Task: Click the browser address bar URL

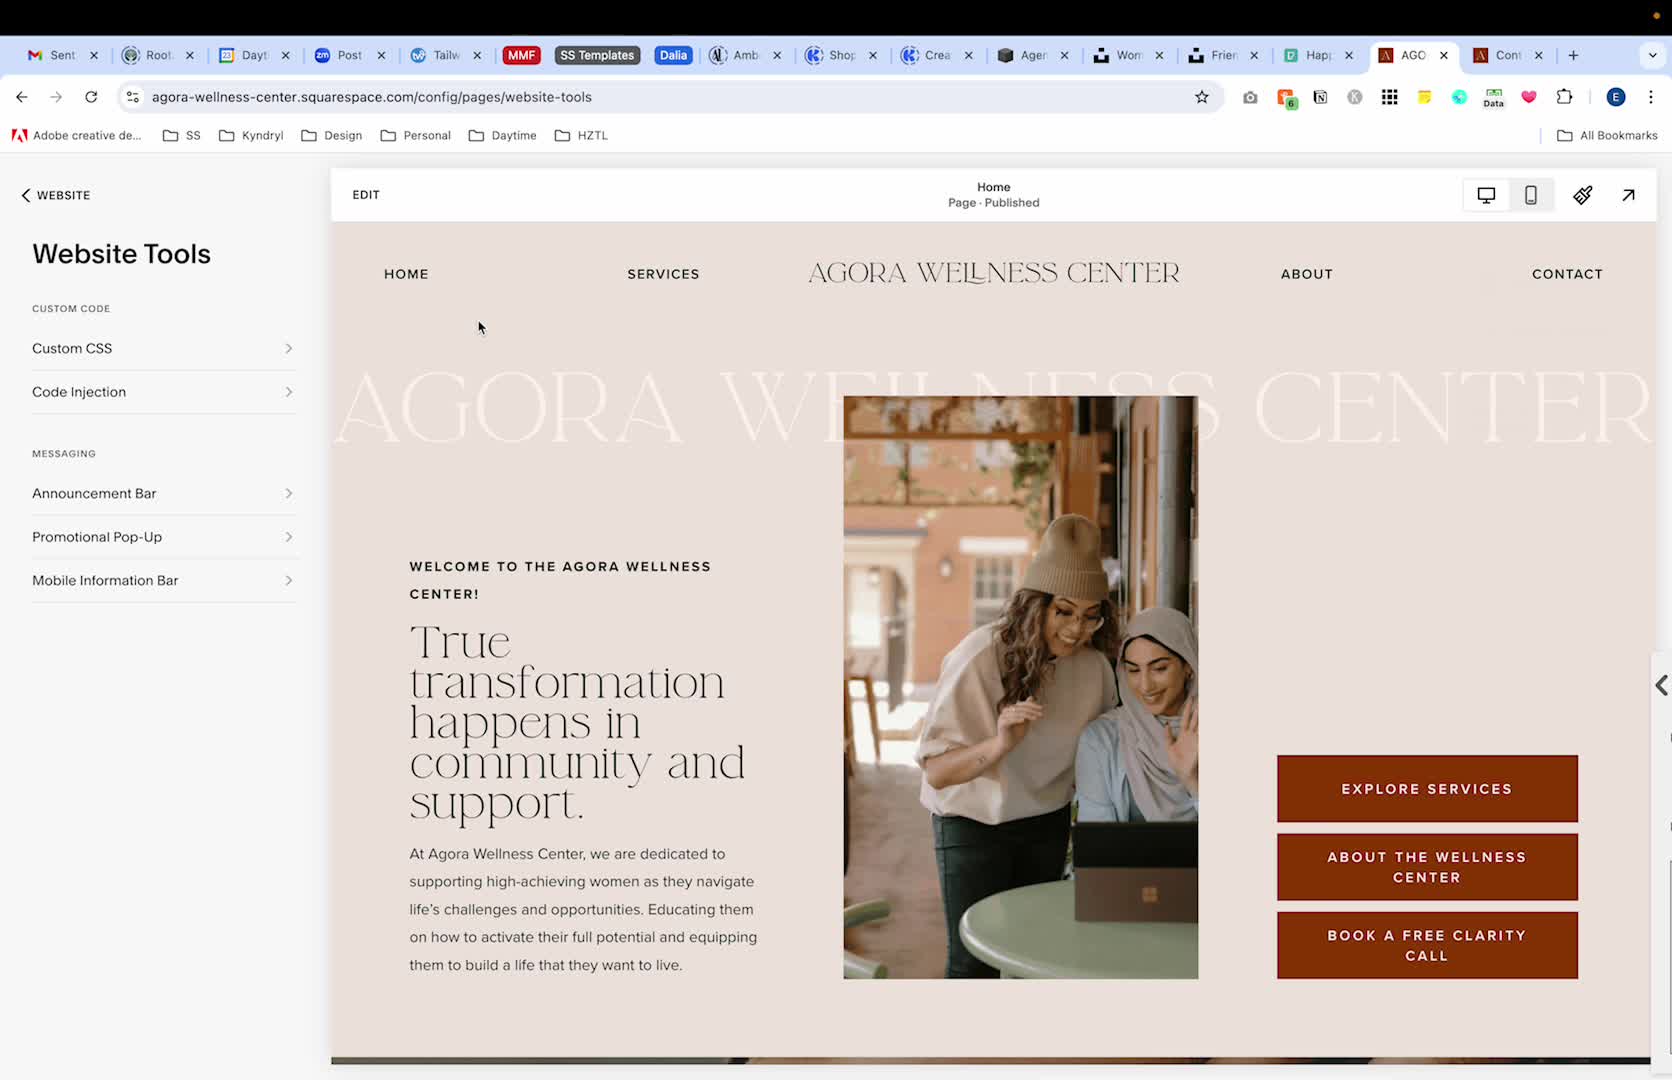Action: [x=372, y=97]
